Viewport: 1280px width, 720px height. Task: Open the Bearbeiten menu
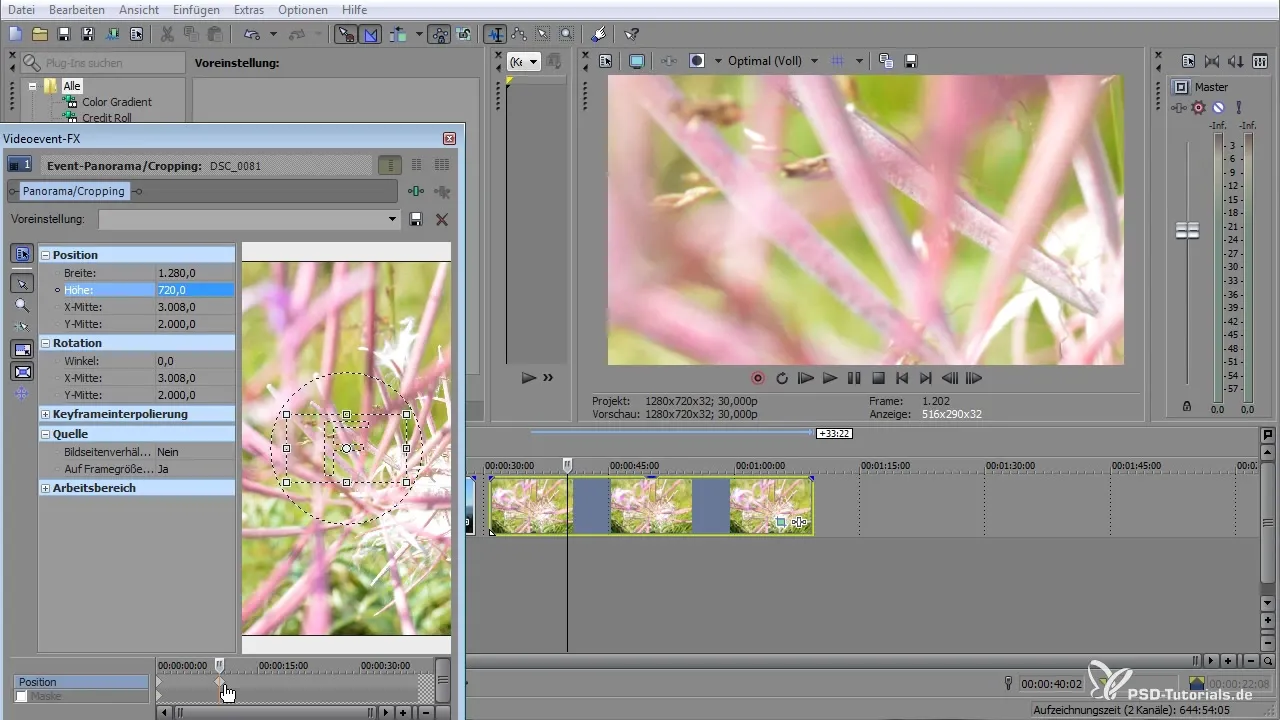click(x=77, y=9)
